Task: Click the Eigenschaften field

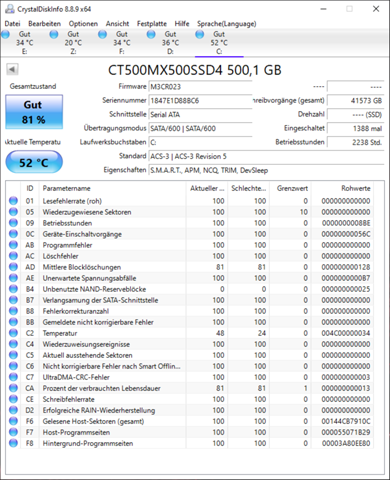Action: pos(266,170)
